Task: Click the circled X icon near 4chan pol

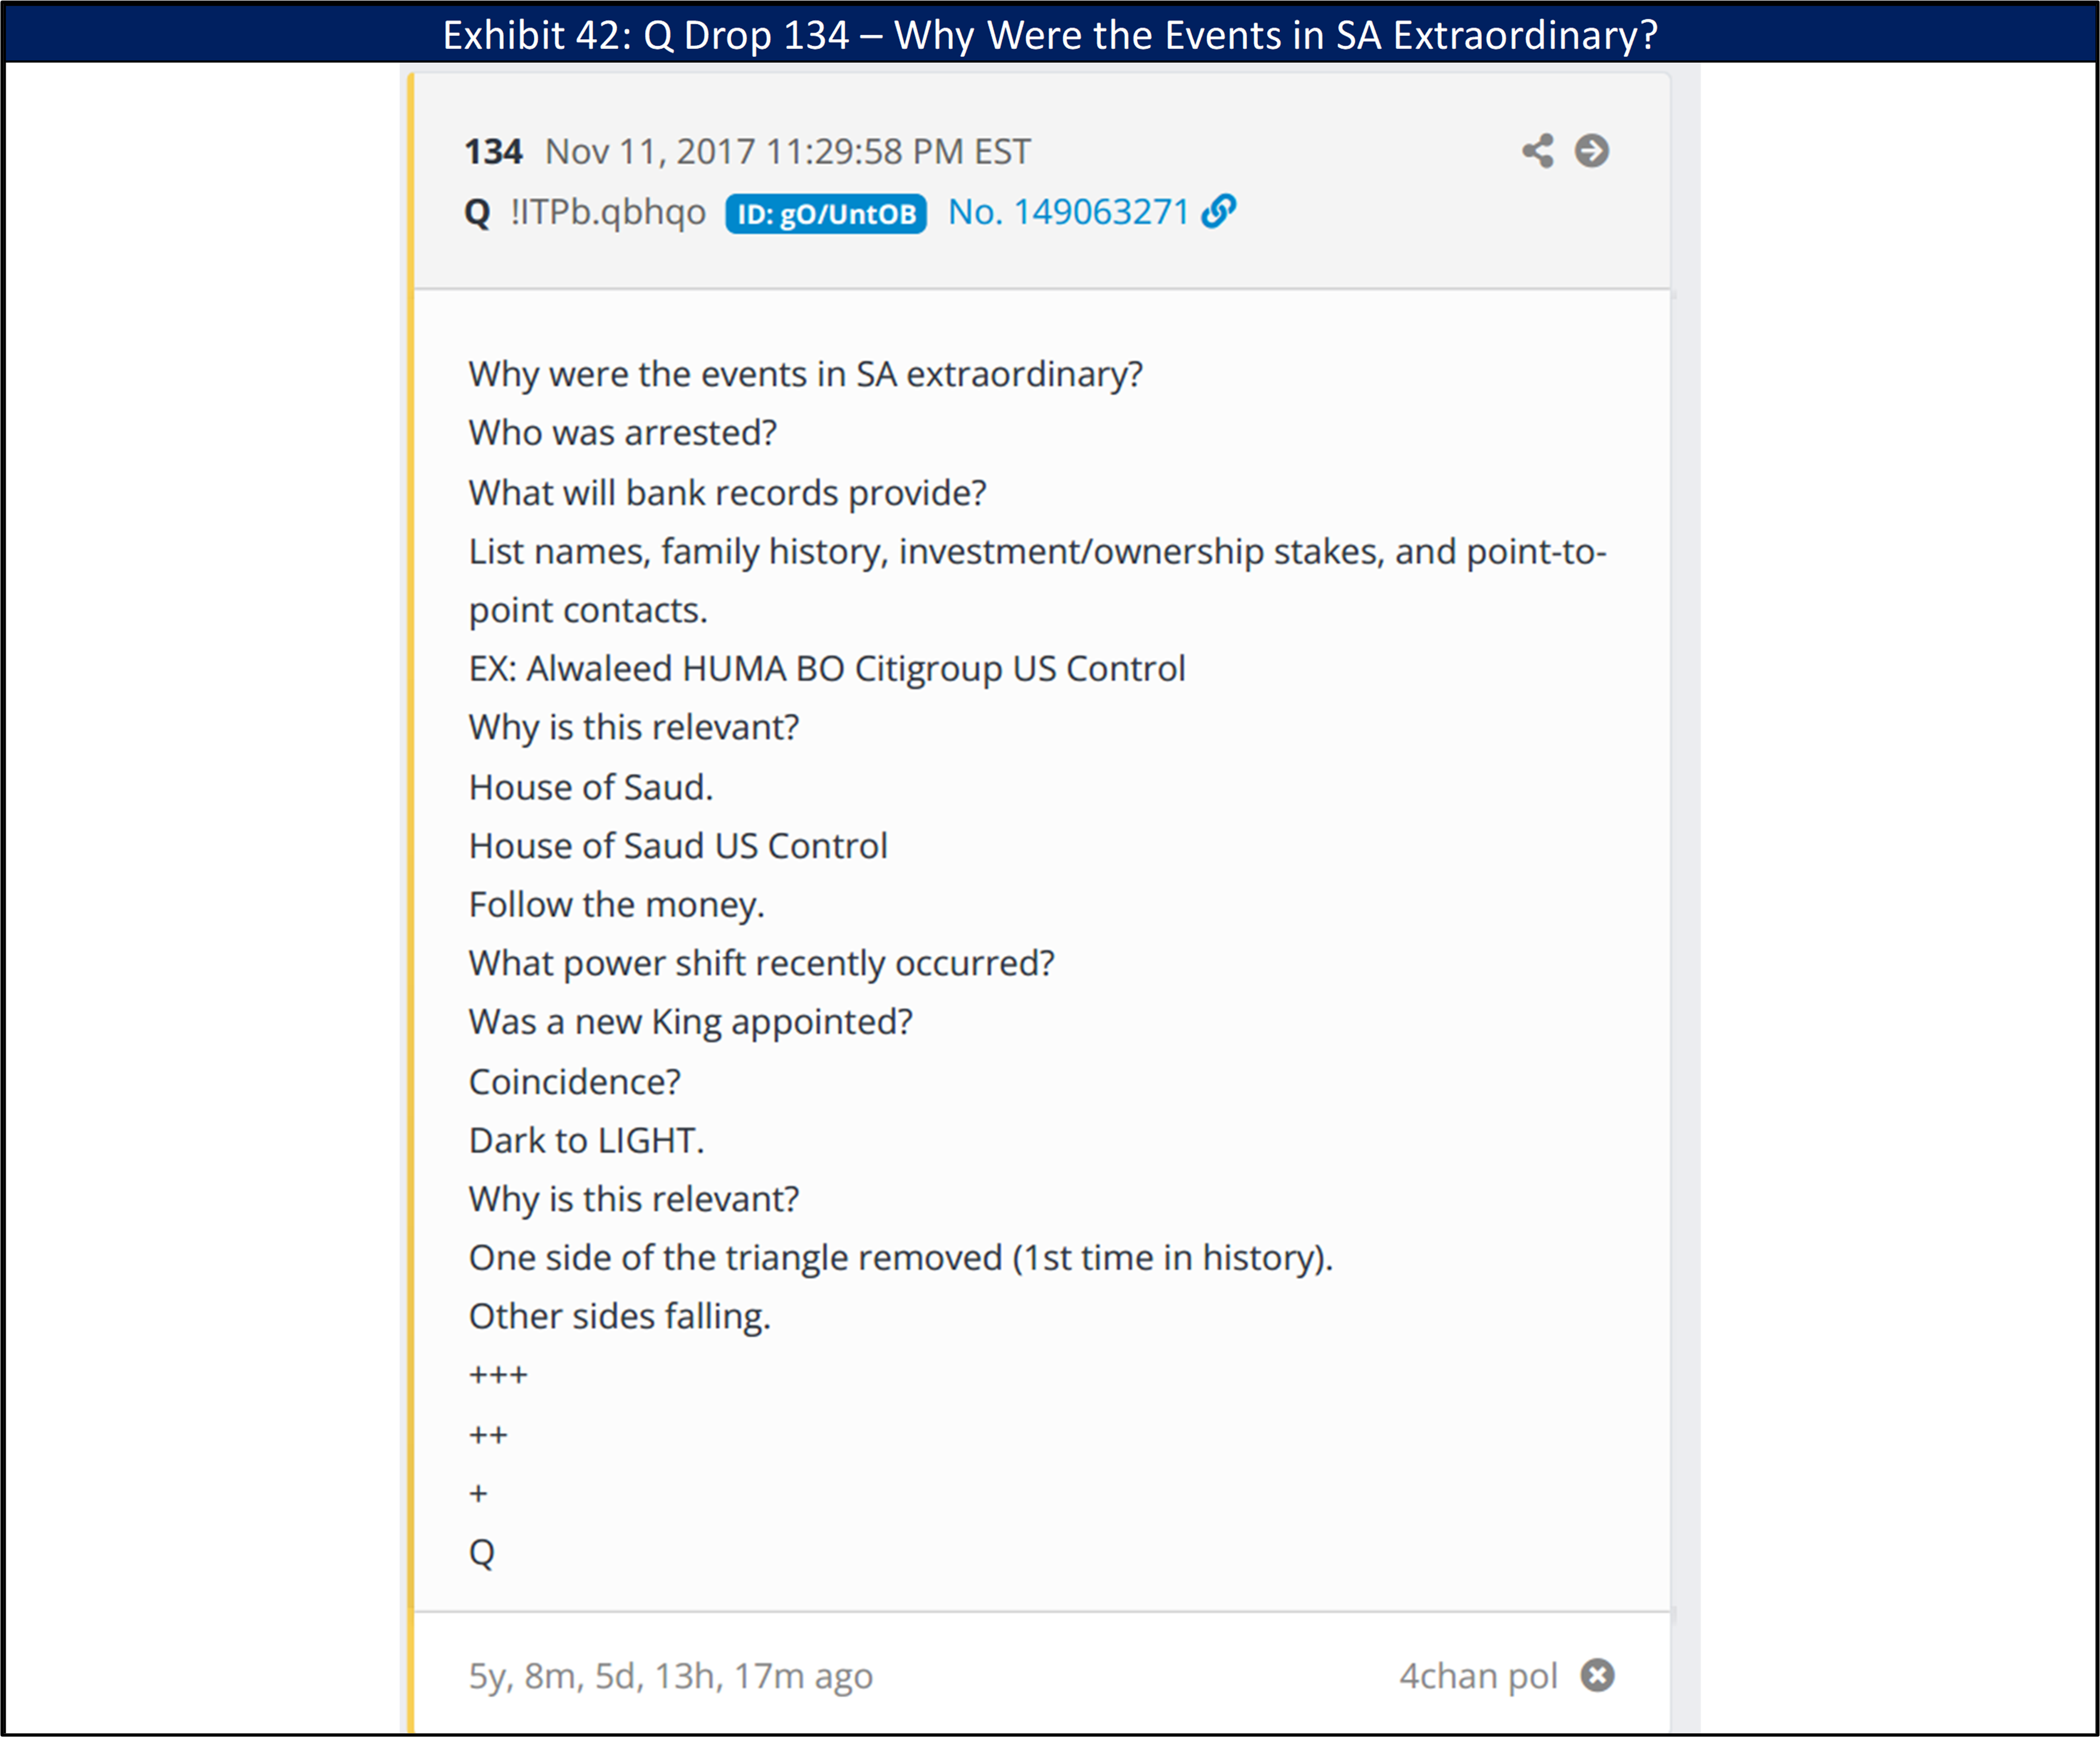Action: pyautogui.click(x=1597, y=1675)
